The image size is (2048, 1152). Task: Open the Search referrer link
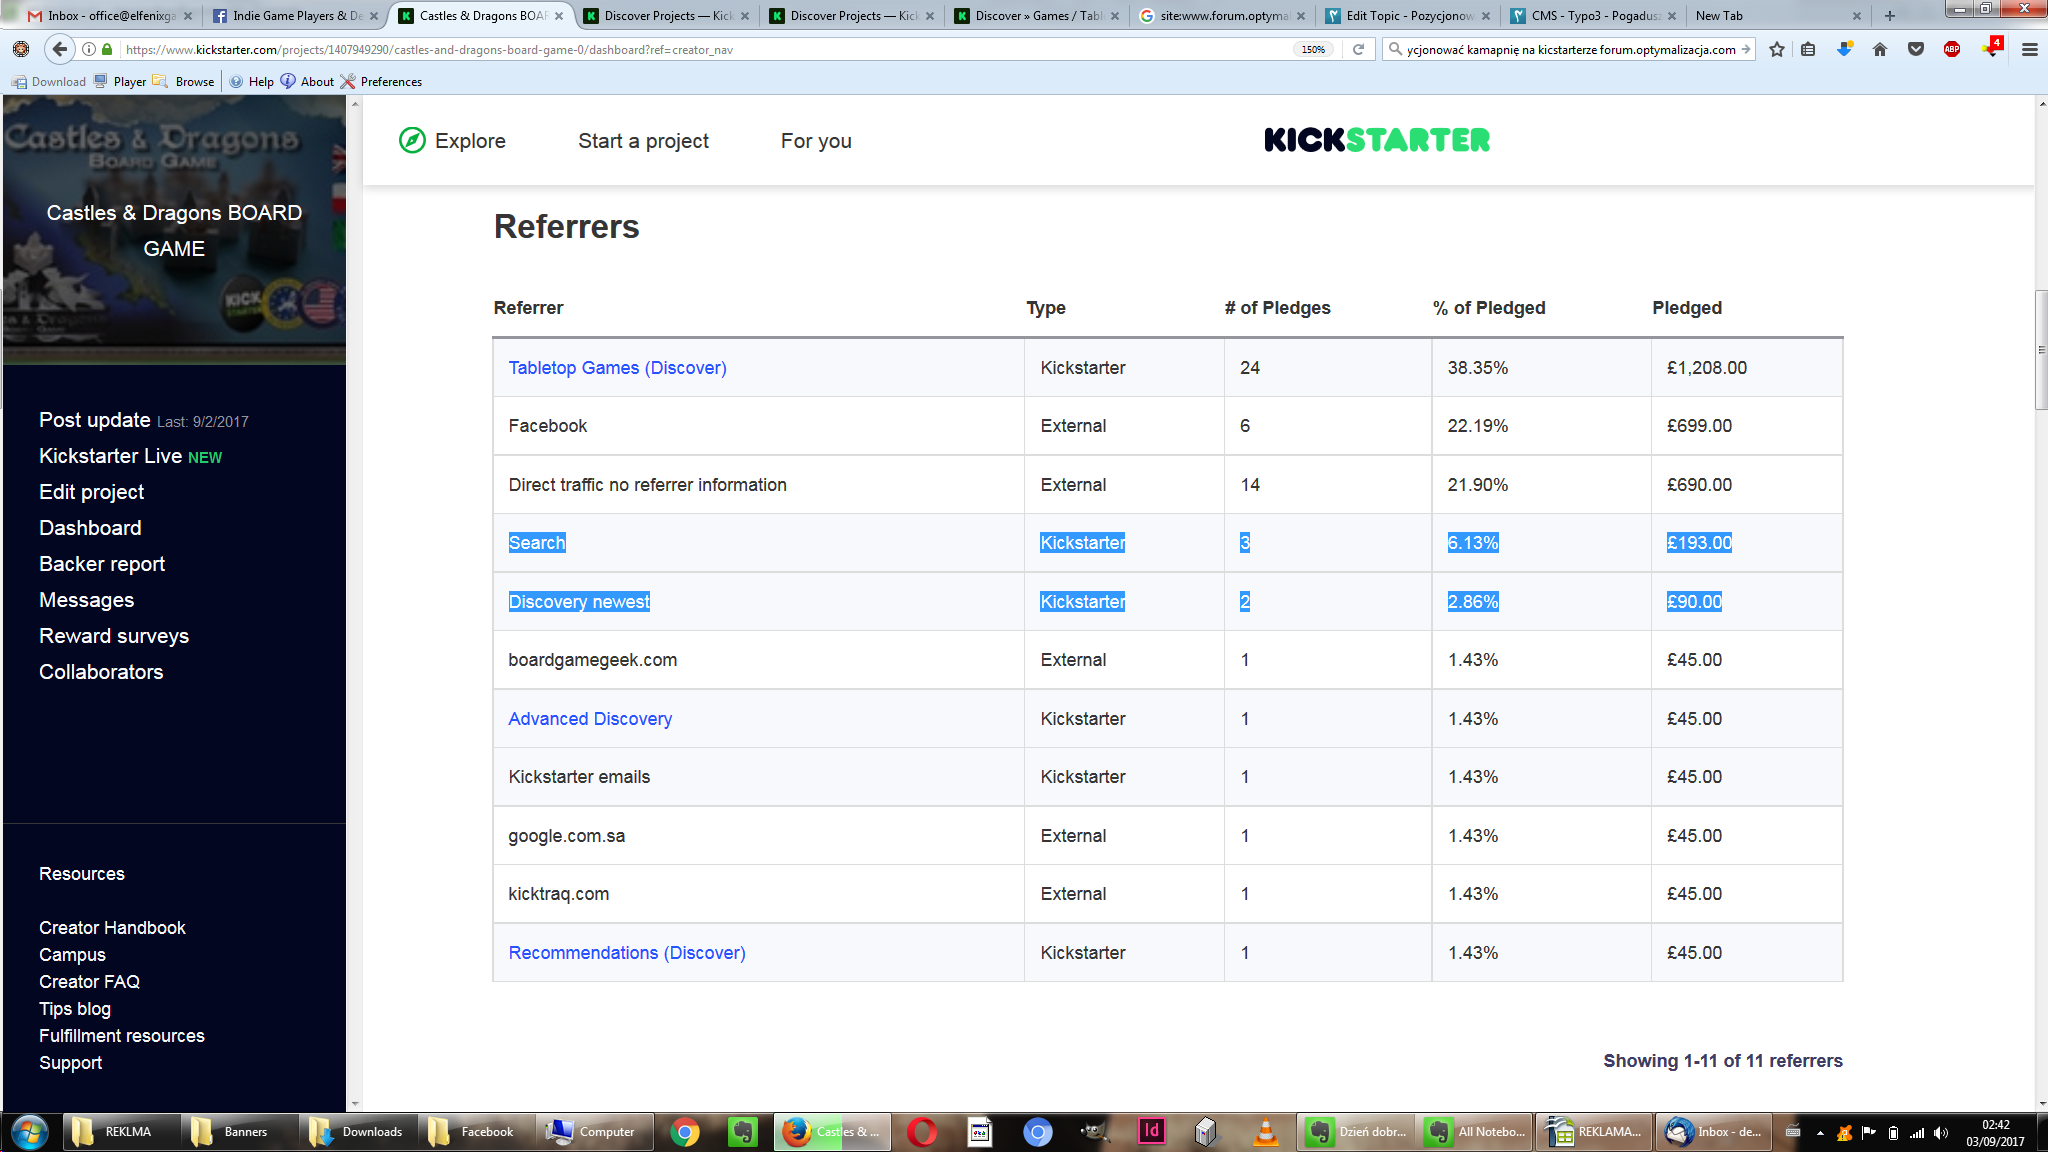coord(537,543)
